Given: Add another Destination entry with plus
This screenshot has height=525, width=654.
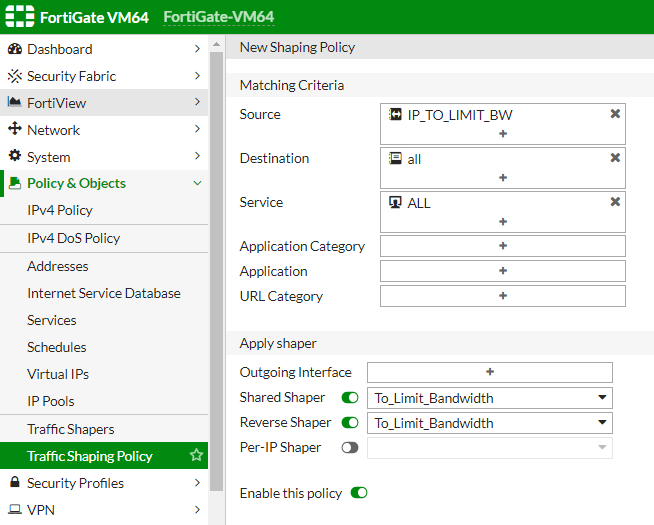Looking at the screenshot, I should point(503,178).
